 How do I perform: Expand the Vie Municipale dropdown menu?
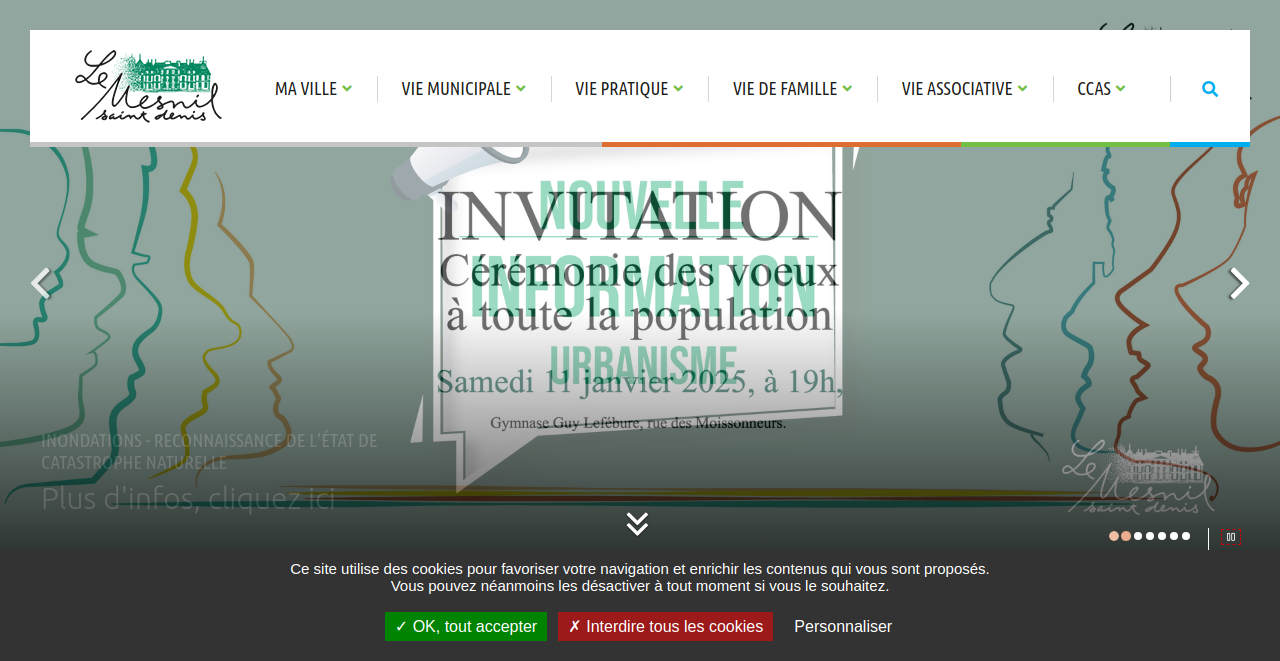(x=463, y=89)
